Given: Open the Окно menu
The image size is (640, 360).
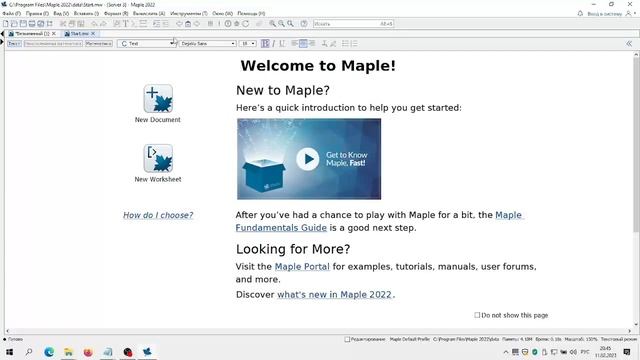Looking at the screenshot, I should tap(222, 13).
